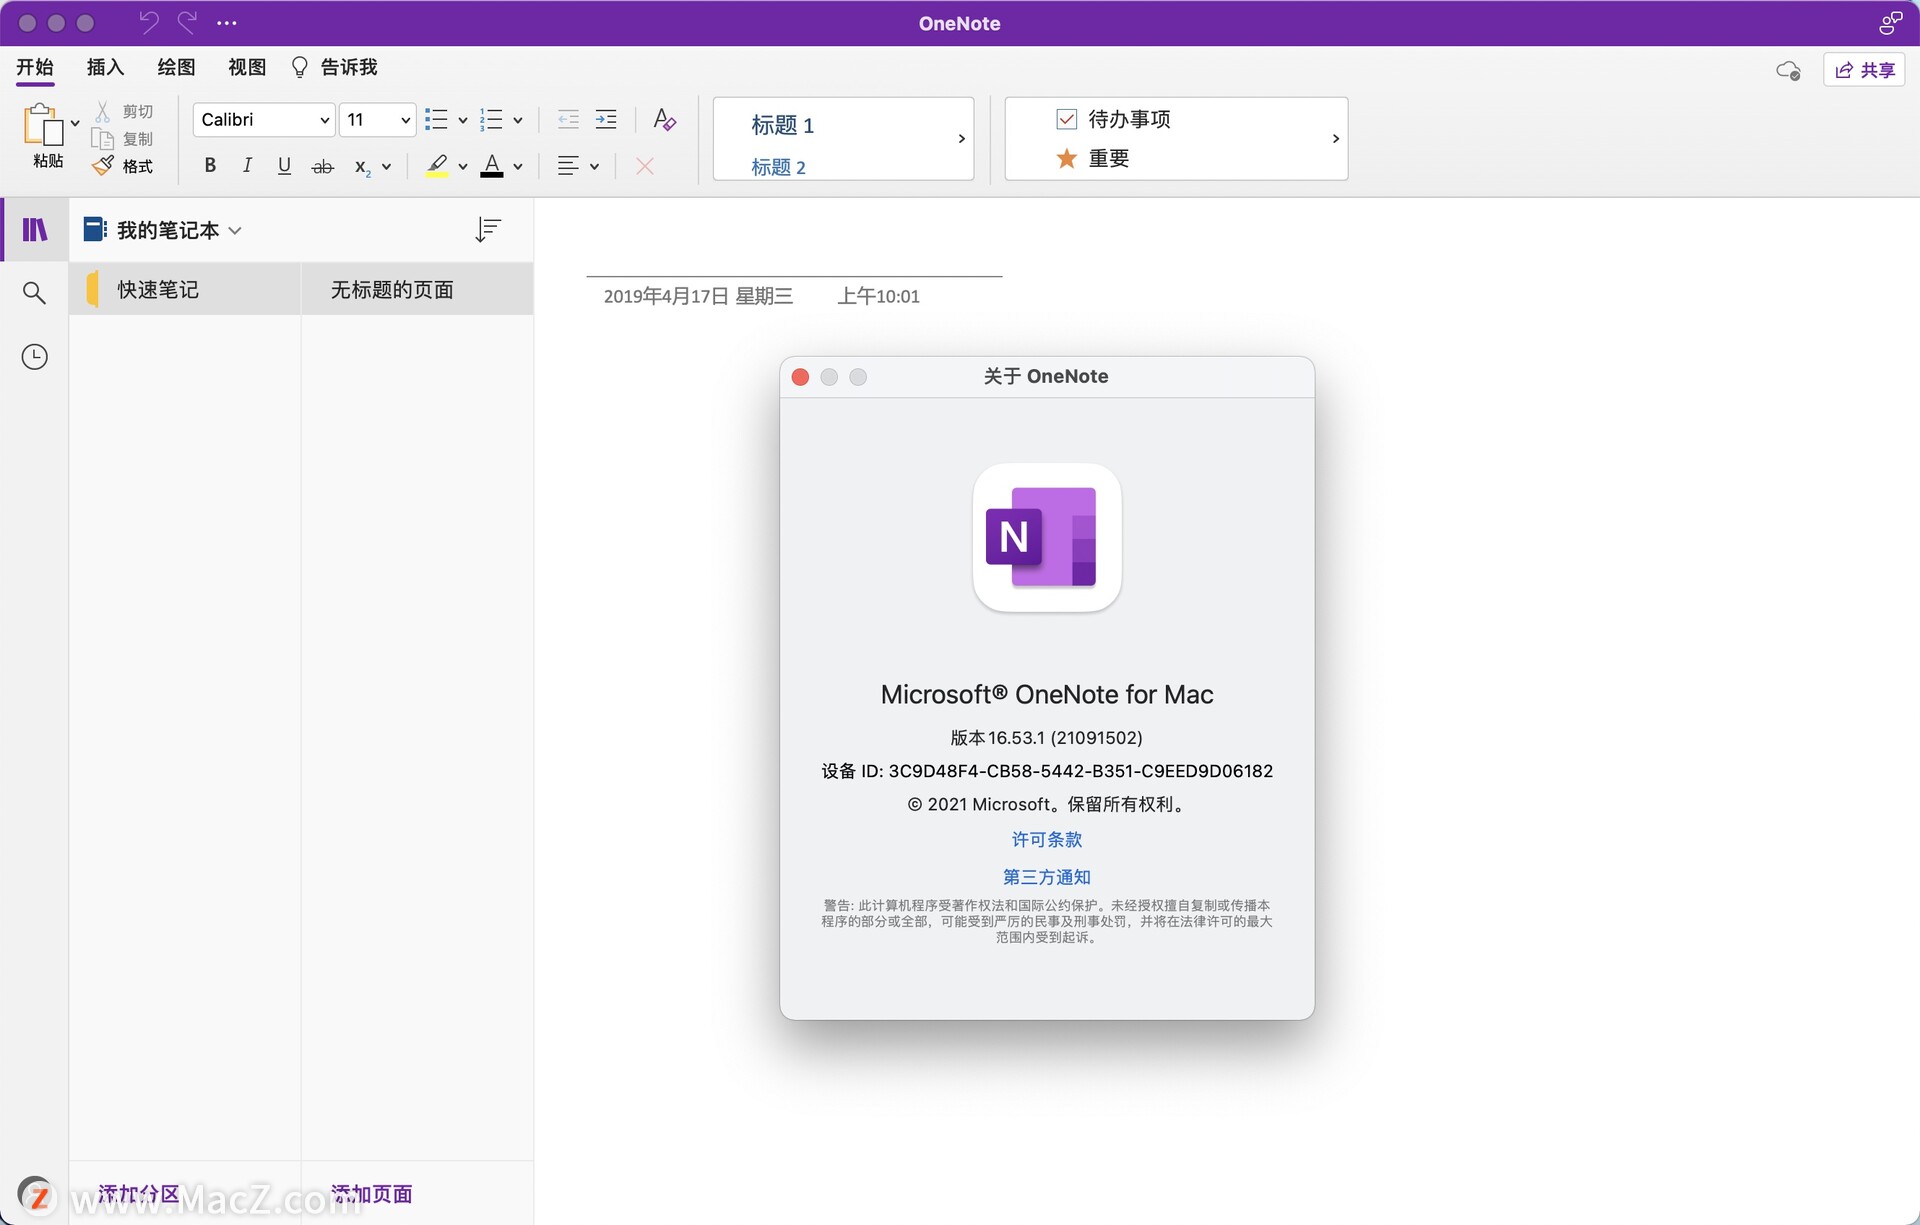Image resolution: width=1920 pixels, height=1225 pixels.
Task: Click 添加分区 at bottom
Action: point(139,1194)
